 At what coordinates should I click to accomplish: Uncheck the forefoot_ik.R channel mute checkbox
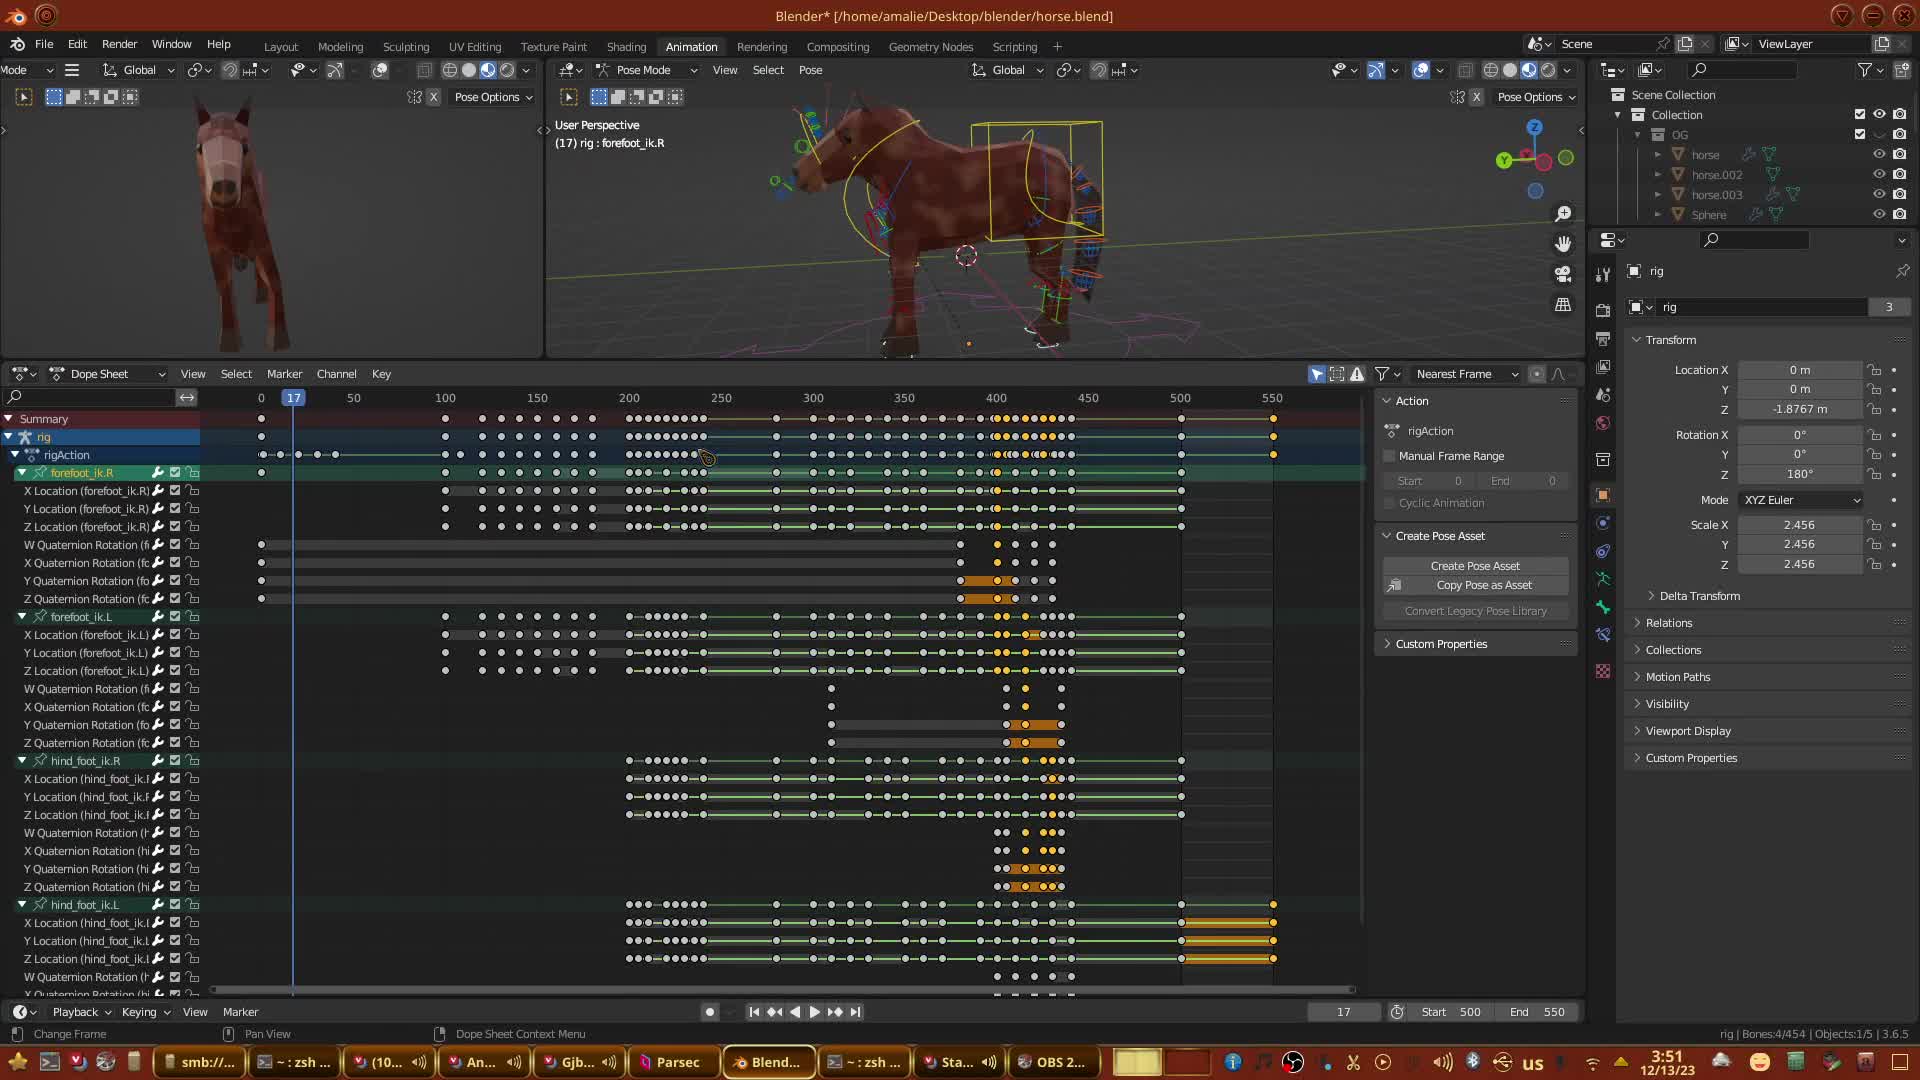tap(175, 473)
